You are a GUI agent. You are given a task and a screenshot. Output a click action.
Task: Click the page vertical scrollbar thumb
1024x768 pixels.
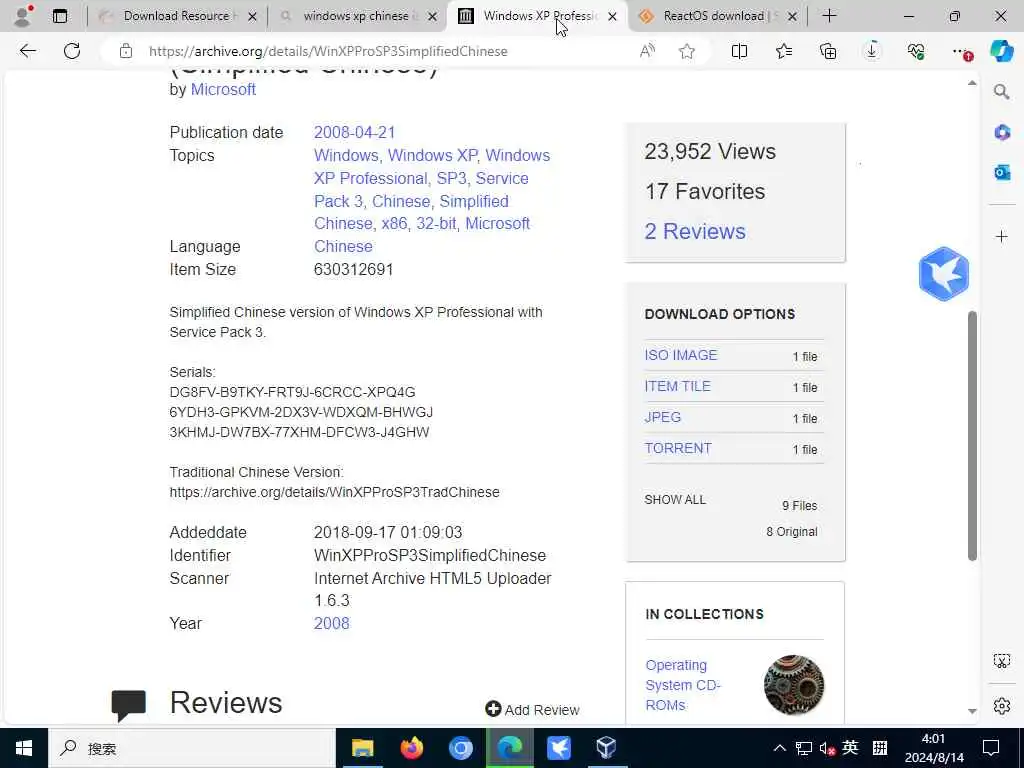[972, 436]
